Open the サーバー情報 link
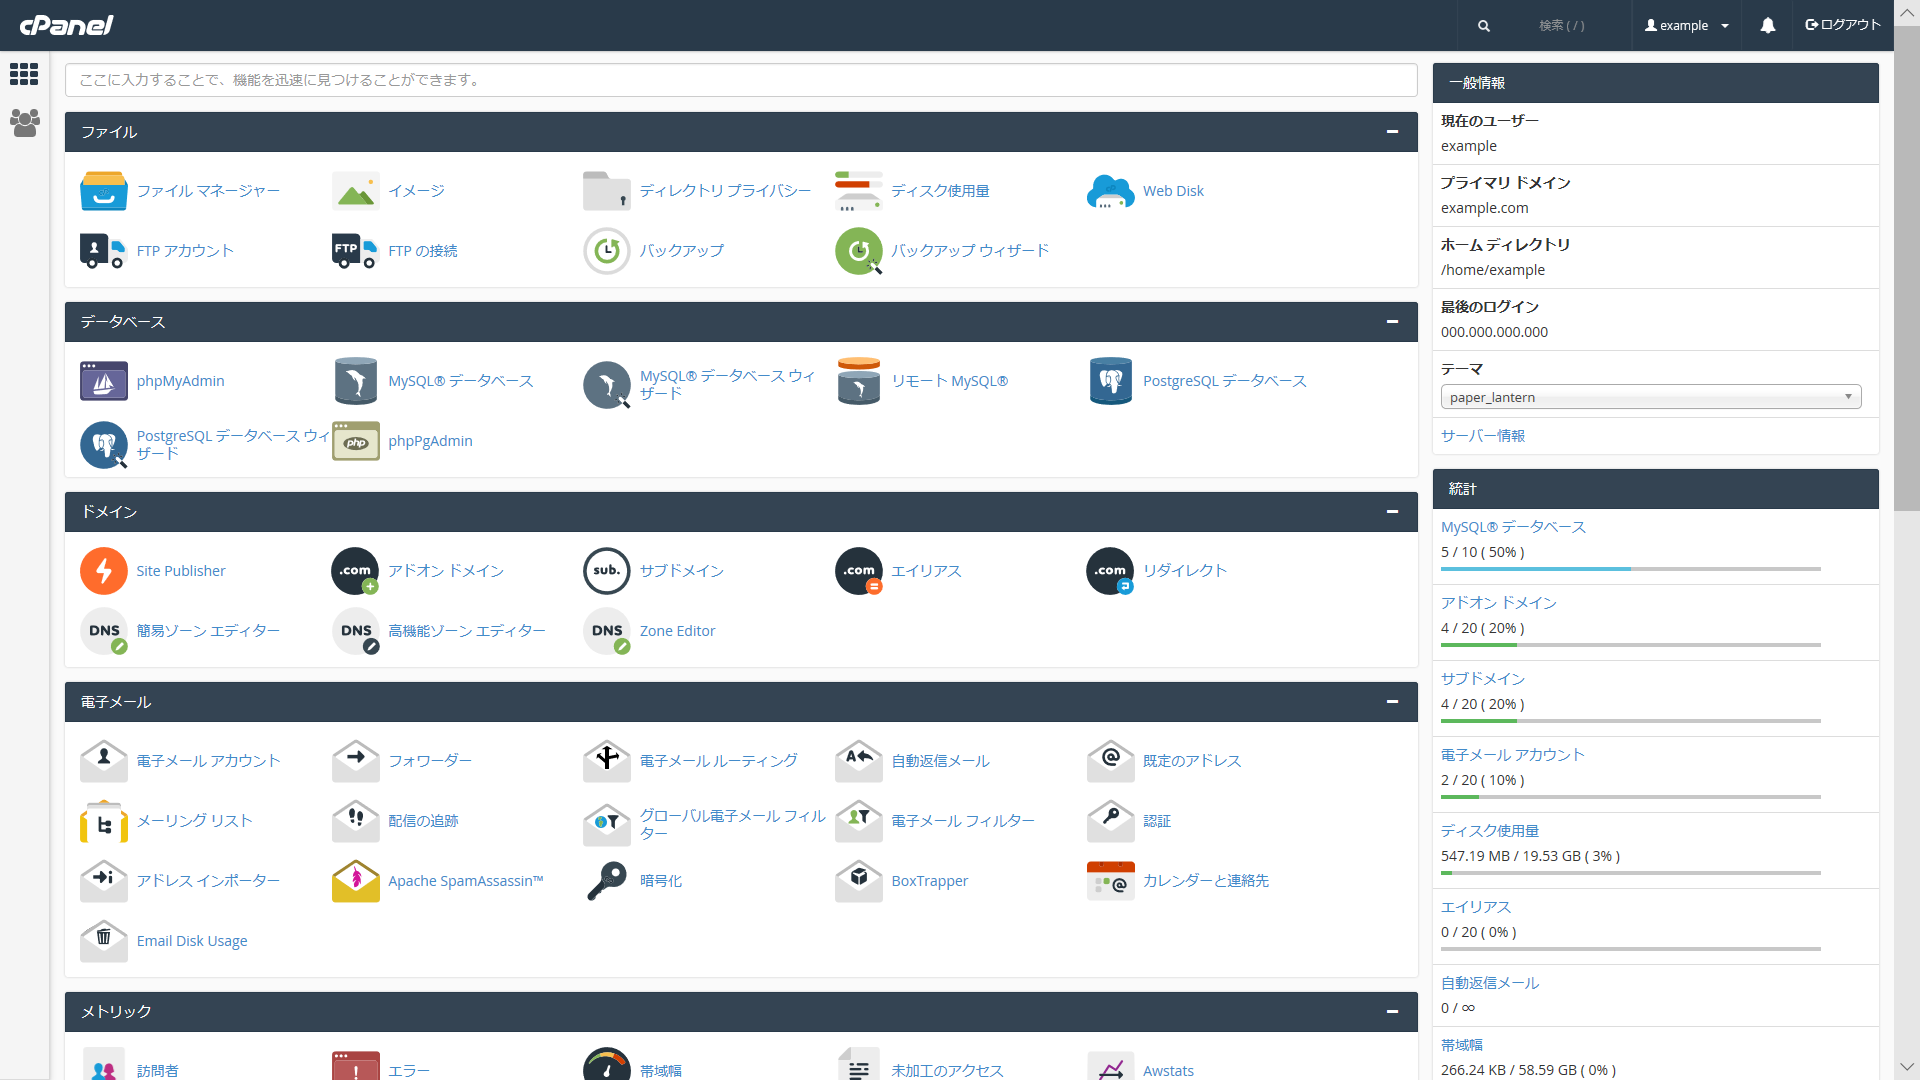The width and height of the screenshot is (1920, 1080). pyautogui.click(x=1482, y=436)
